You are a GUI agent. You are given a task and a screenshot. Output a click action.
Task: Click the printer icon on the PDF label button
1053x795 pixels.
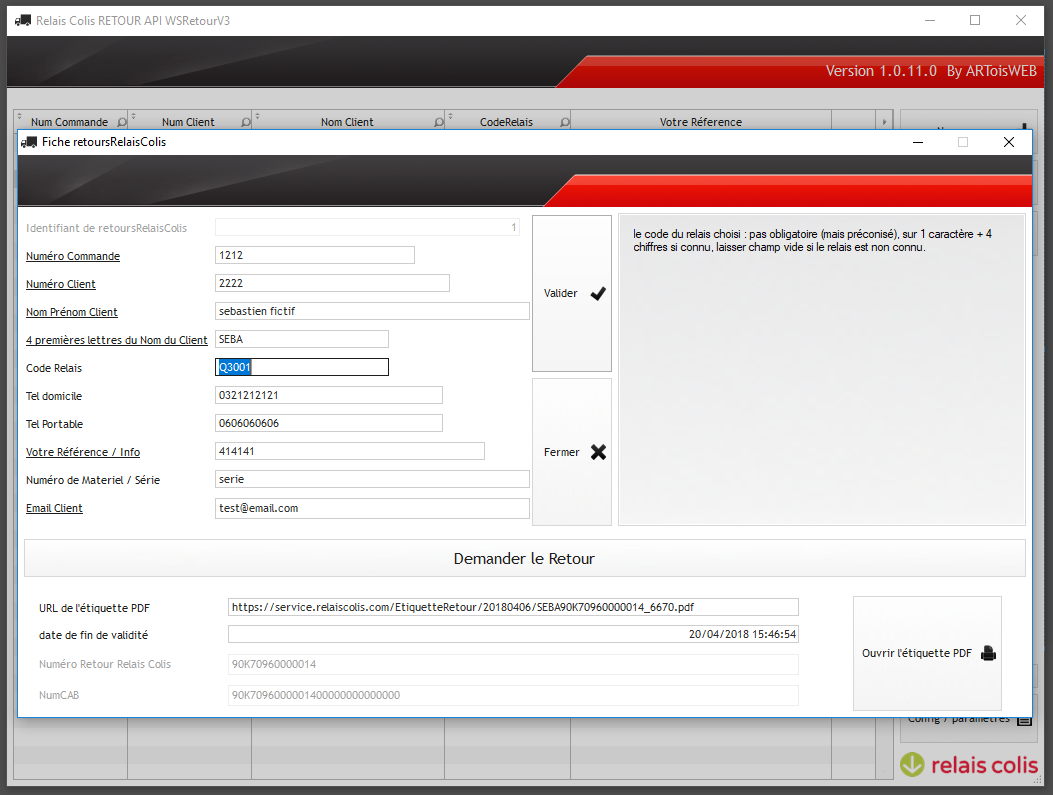tap(988, 653)
